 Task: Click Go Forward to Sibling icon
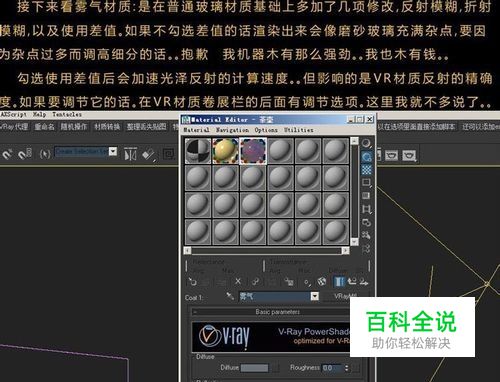pos(363,282)
